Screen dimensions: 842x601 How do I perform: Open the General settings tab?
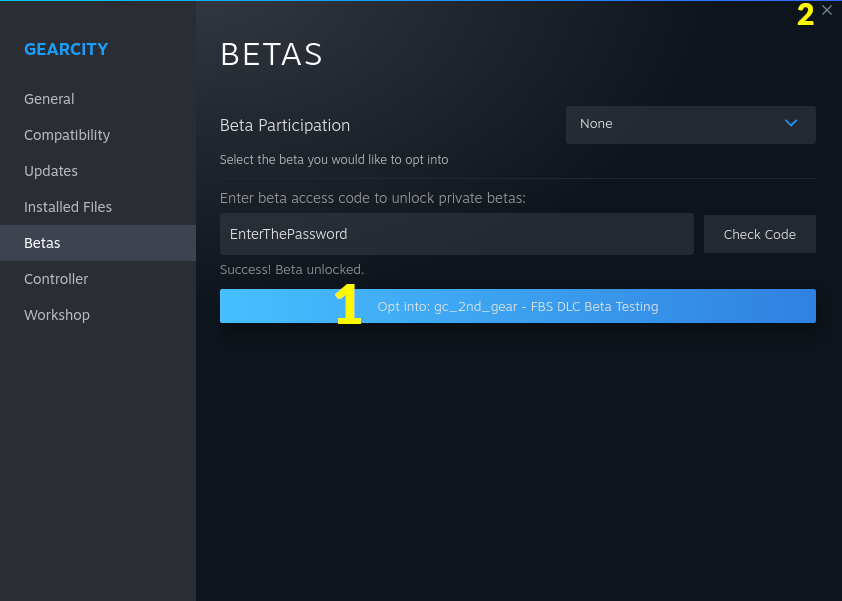tap(49, 99)
